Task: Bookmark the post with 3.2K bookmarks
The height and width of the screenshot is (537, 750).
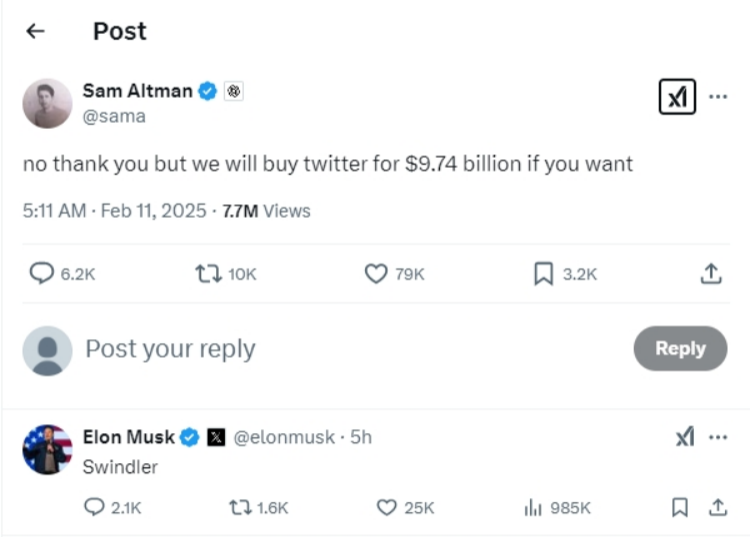Action: tap(543, 273)
